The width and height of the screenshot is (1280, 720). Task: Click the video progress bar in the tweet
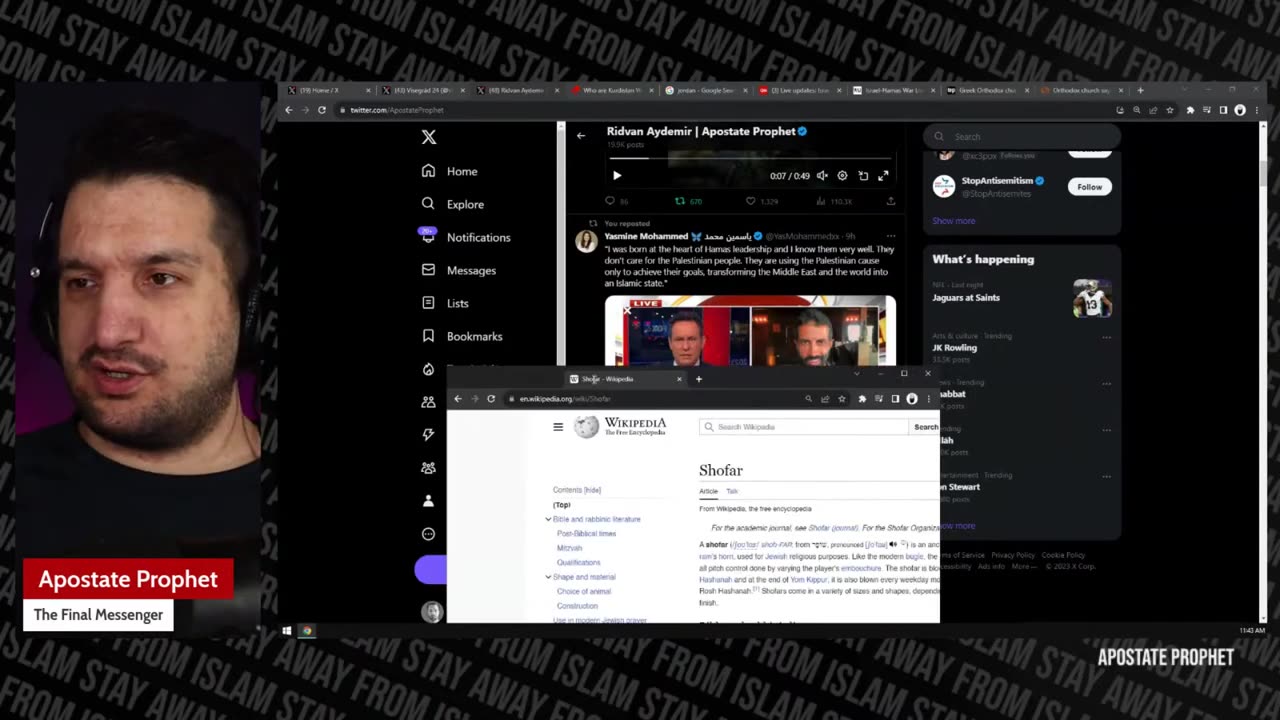coord(750,158)
